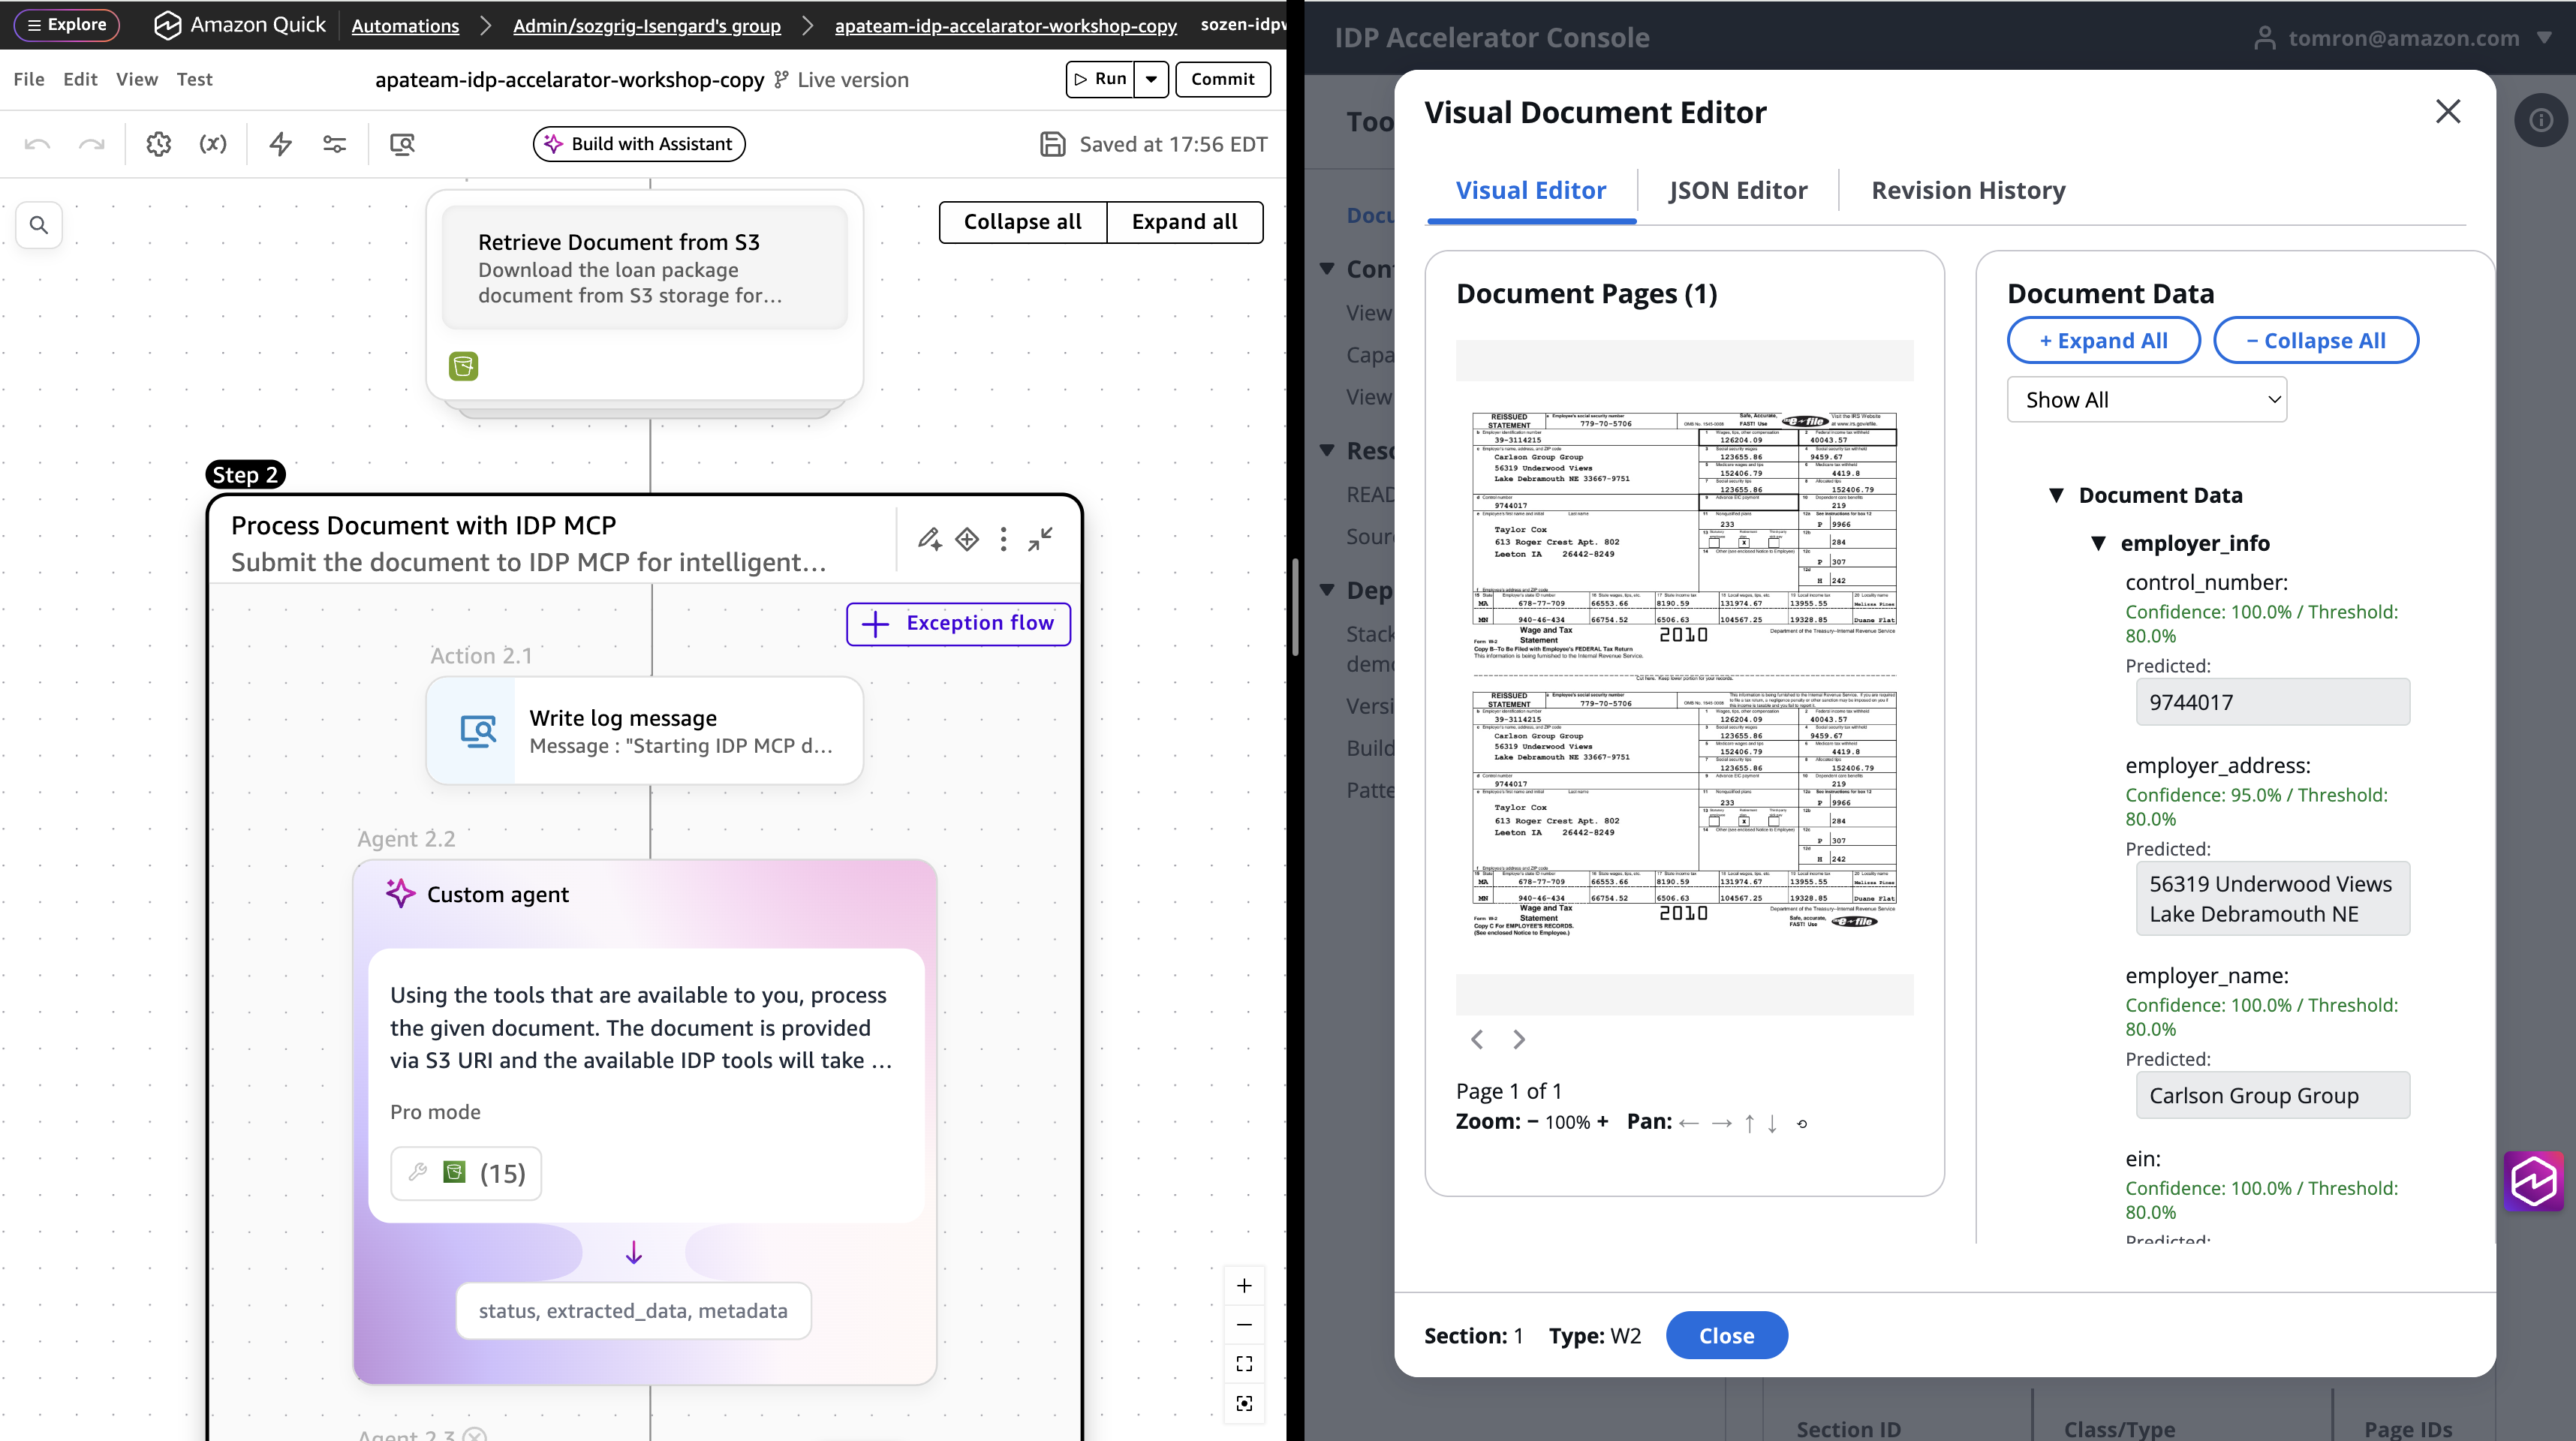Open the Explore hamburger menu

point(67,25)
